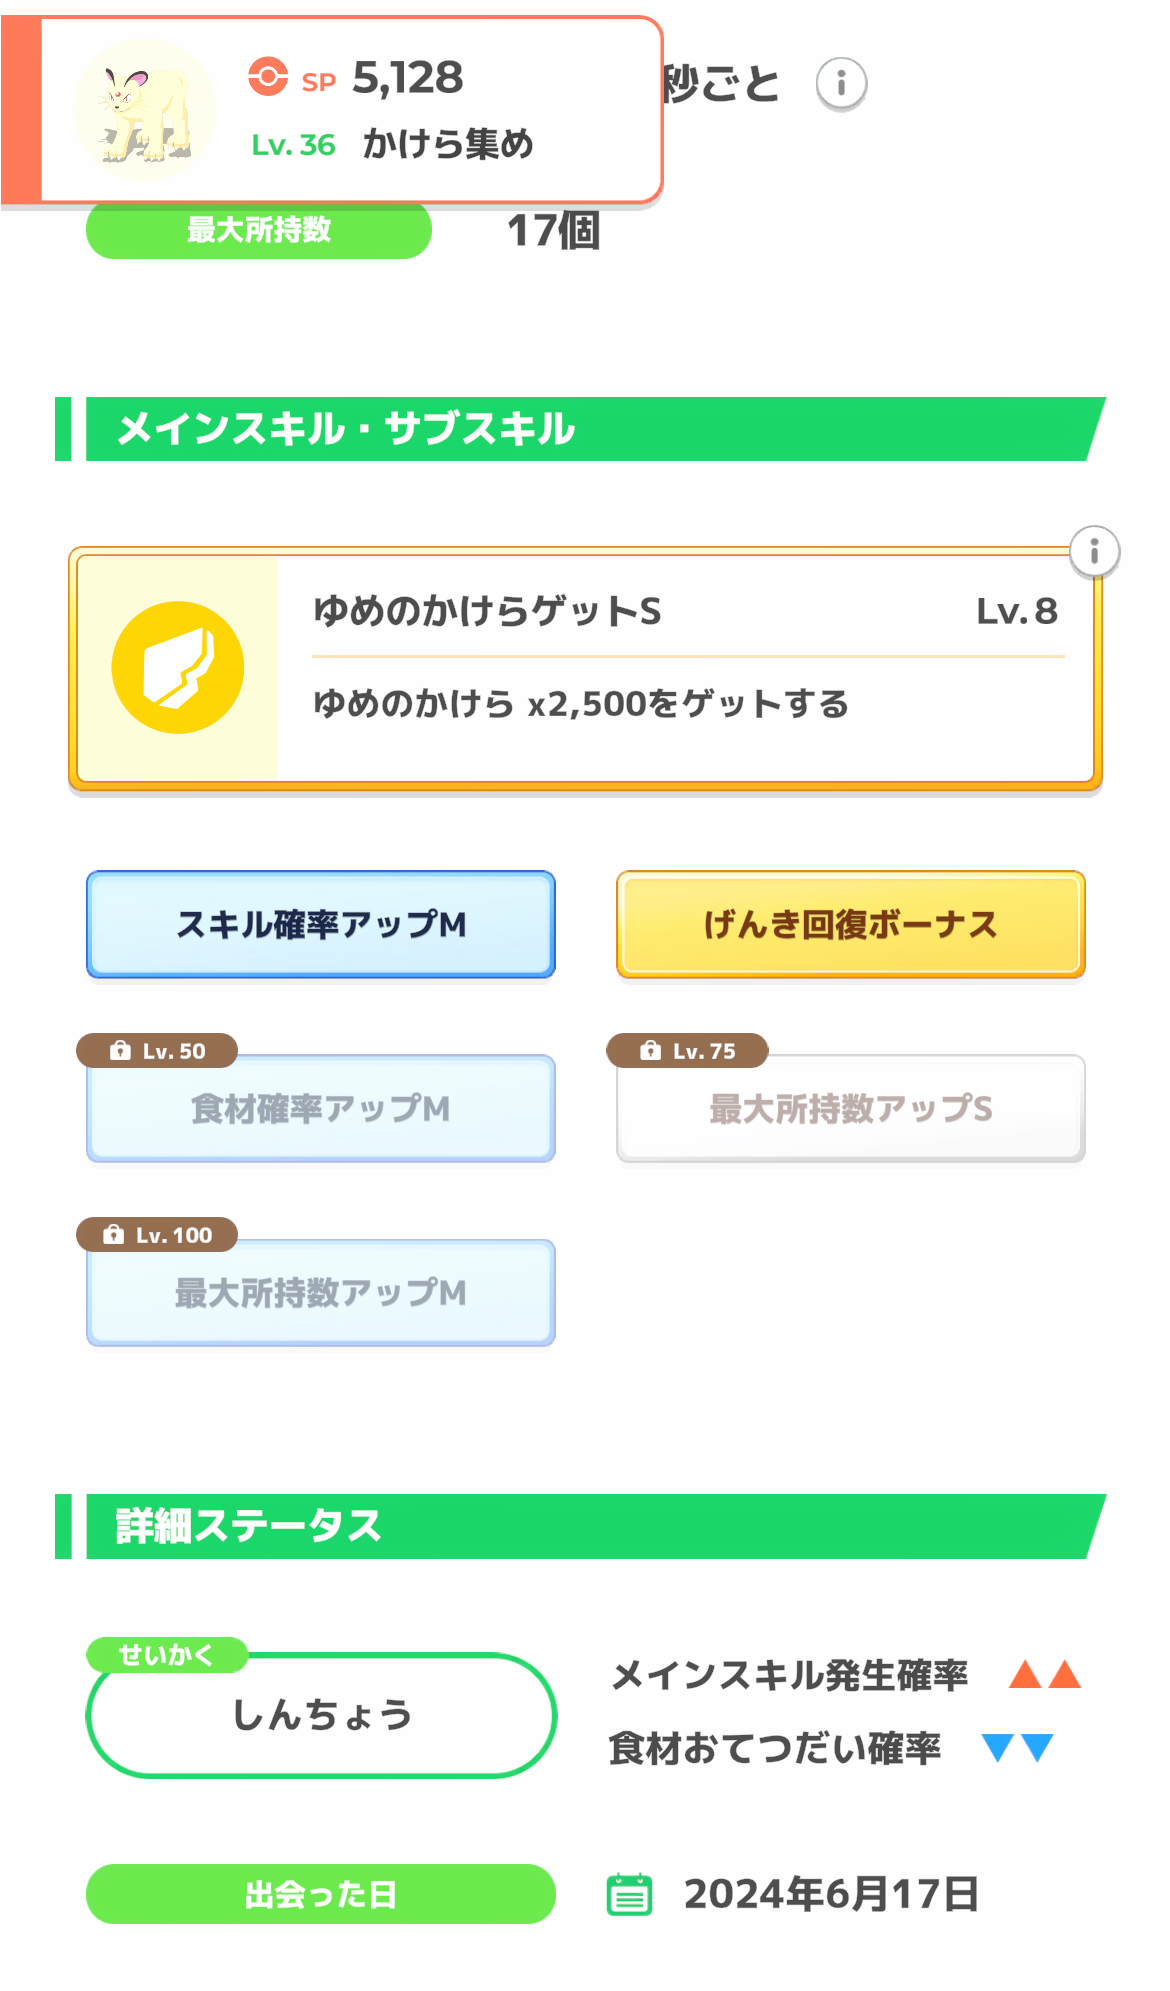1170x1991 pixels.
Task: Tap locked 最大所持数アップS sub skill
Action: 850,1109
